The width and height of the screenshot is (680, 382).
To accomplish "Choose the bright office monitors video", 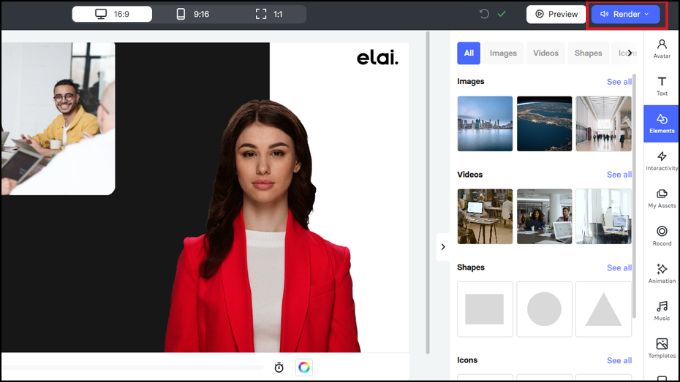I will pos(604,216).
